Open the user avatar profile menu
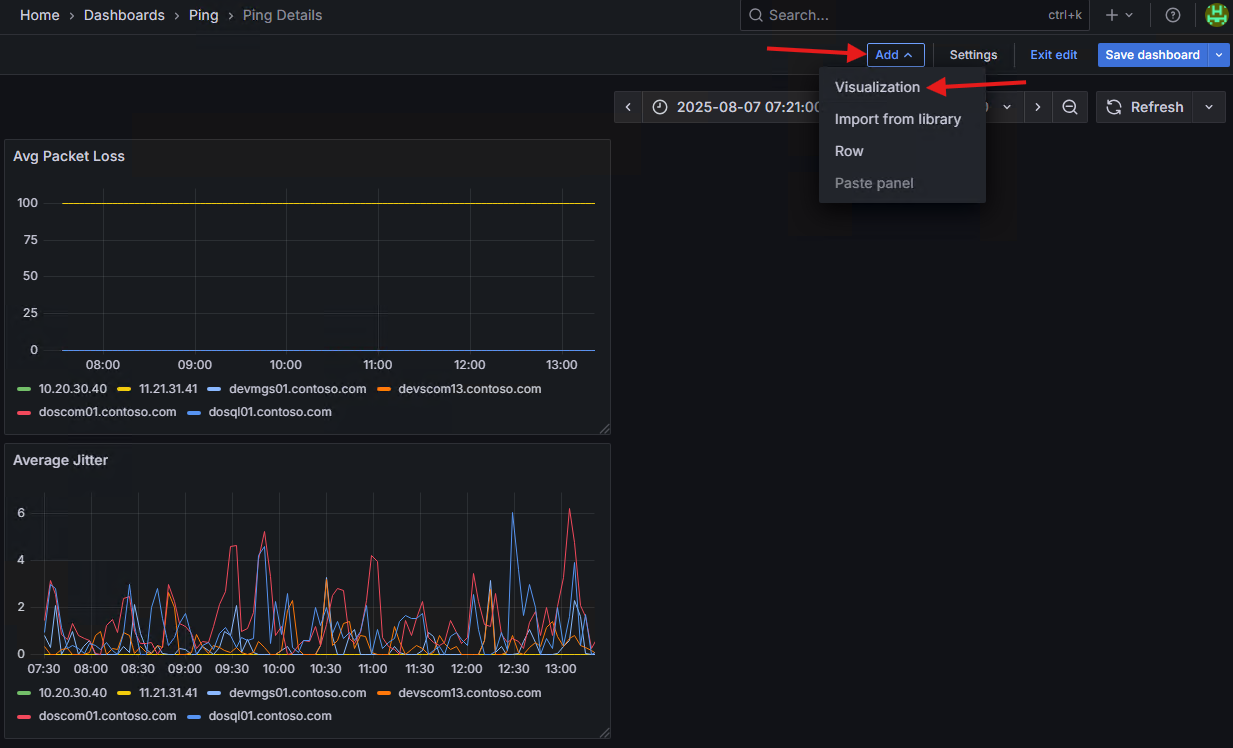1233x748 pixels. tap(1216, 15)
